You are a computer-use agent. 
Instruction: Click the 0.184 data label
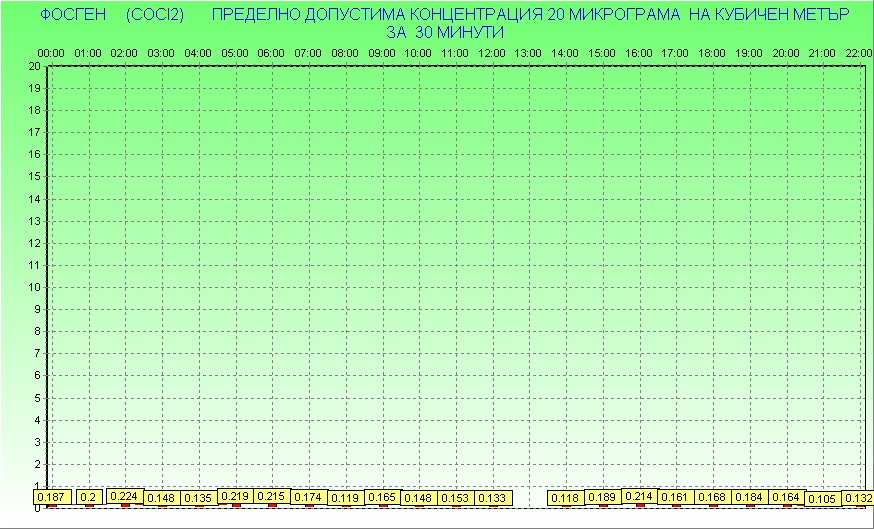[x=750, y=497]
